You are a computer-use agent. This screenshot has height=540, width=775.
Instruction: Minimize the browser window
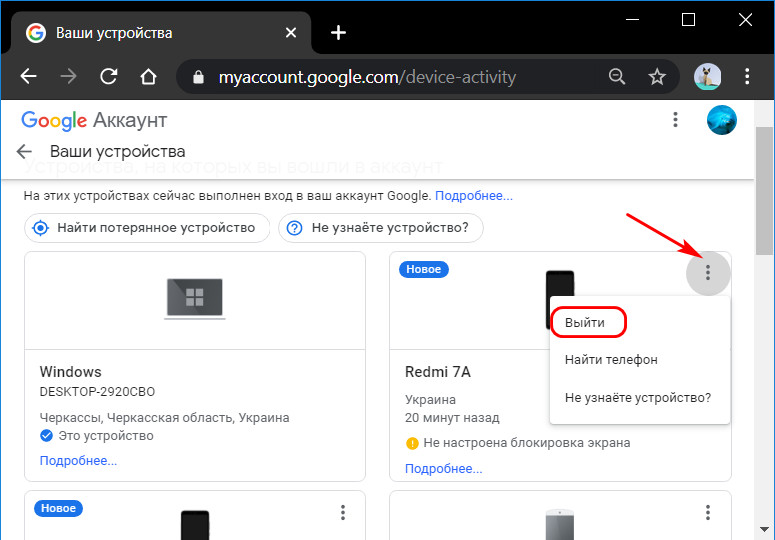pyautogui.click(x=632, y=20)
